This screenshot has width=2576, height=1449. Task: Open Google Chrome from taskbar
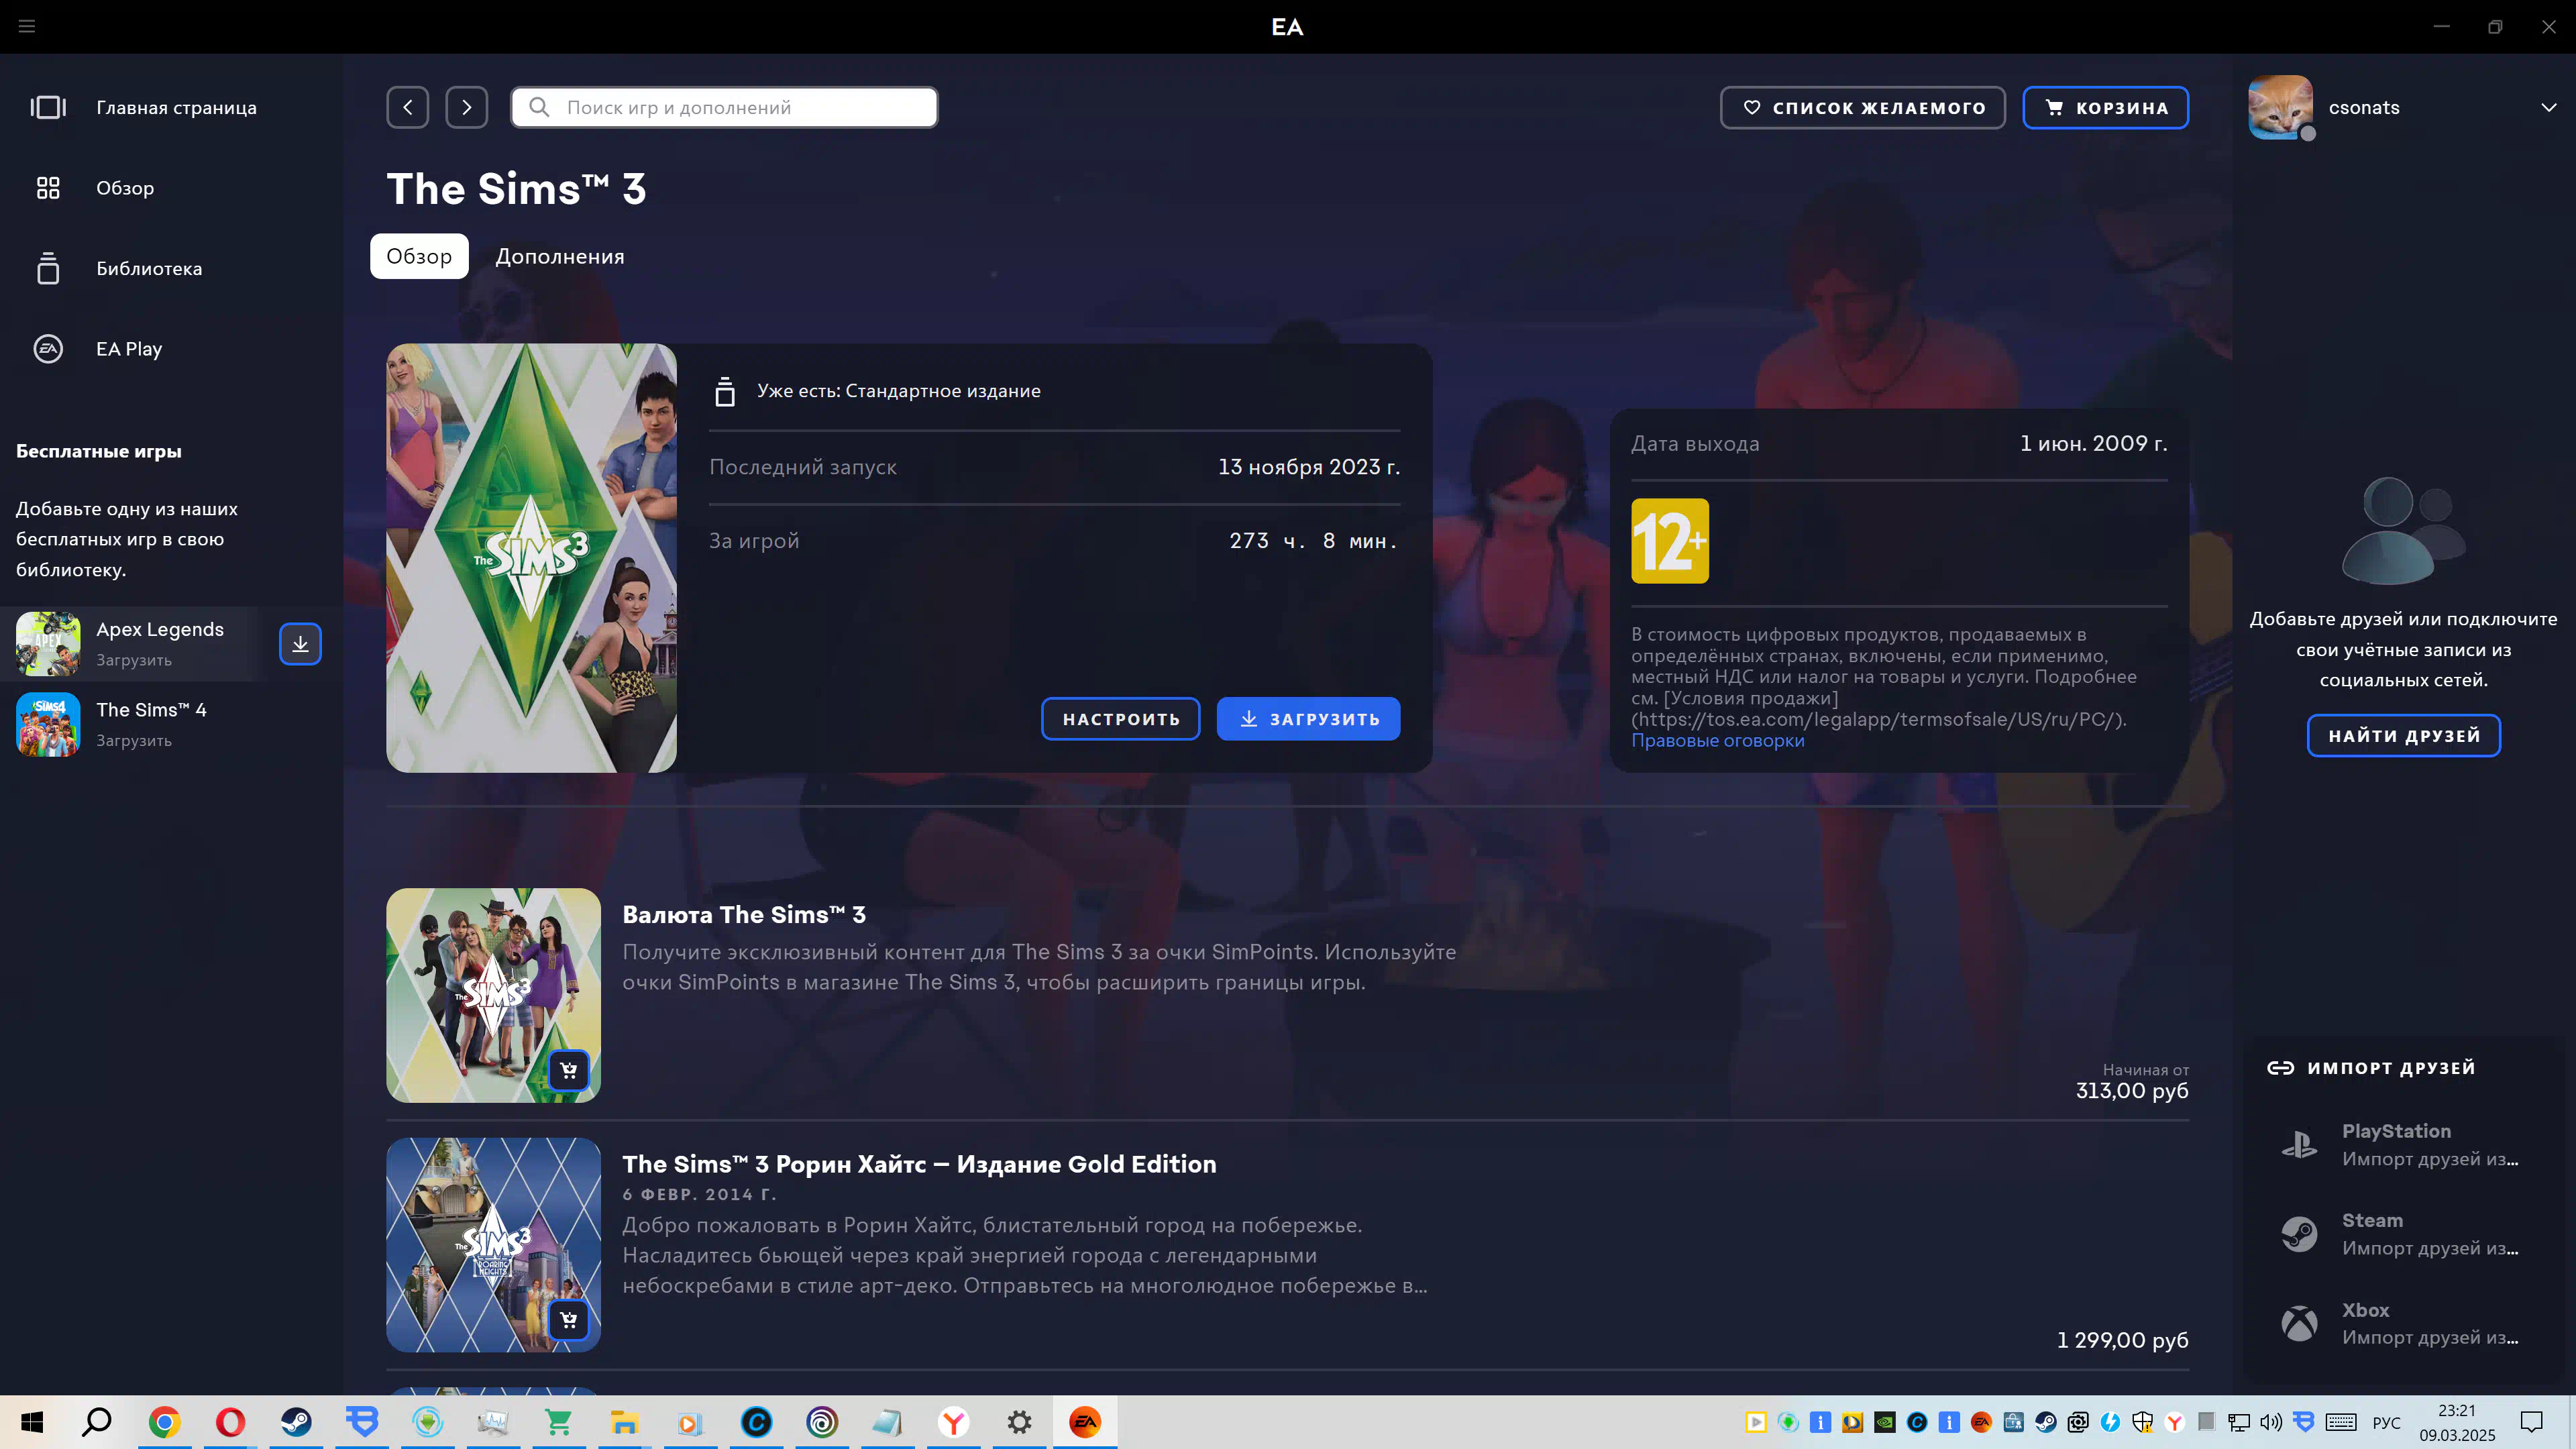(164, 1422)
